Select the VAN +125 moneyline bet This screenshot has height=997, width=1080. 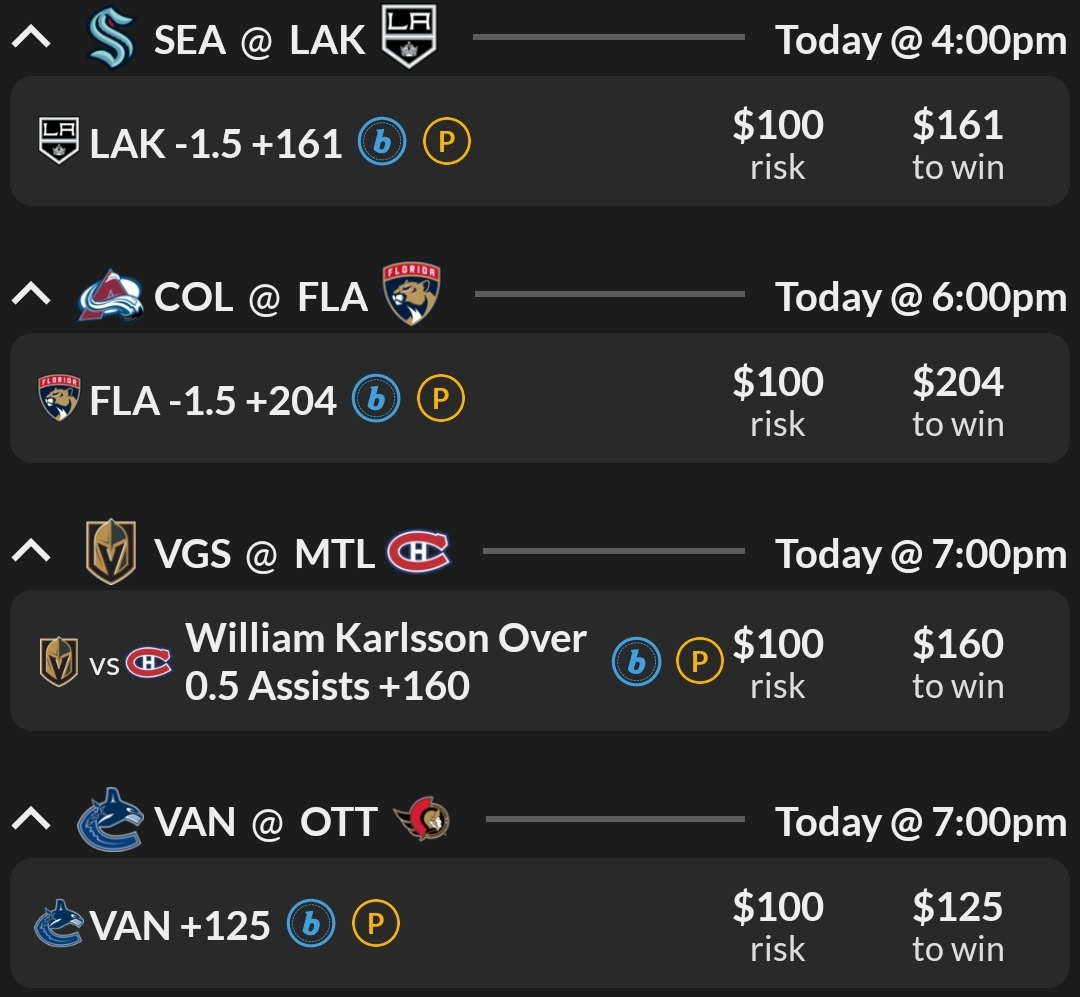tap(180, 926)
